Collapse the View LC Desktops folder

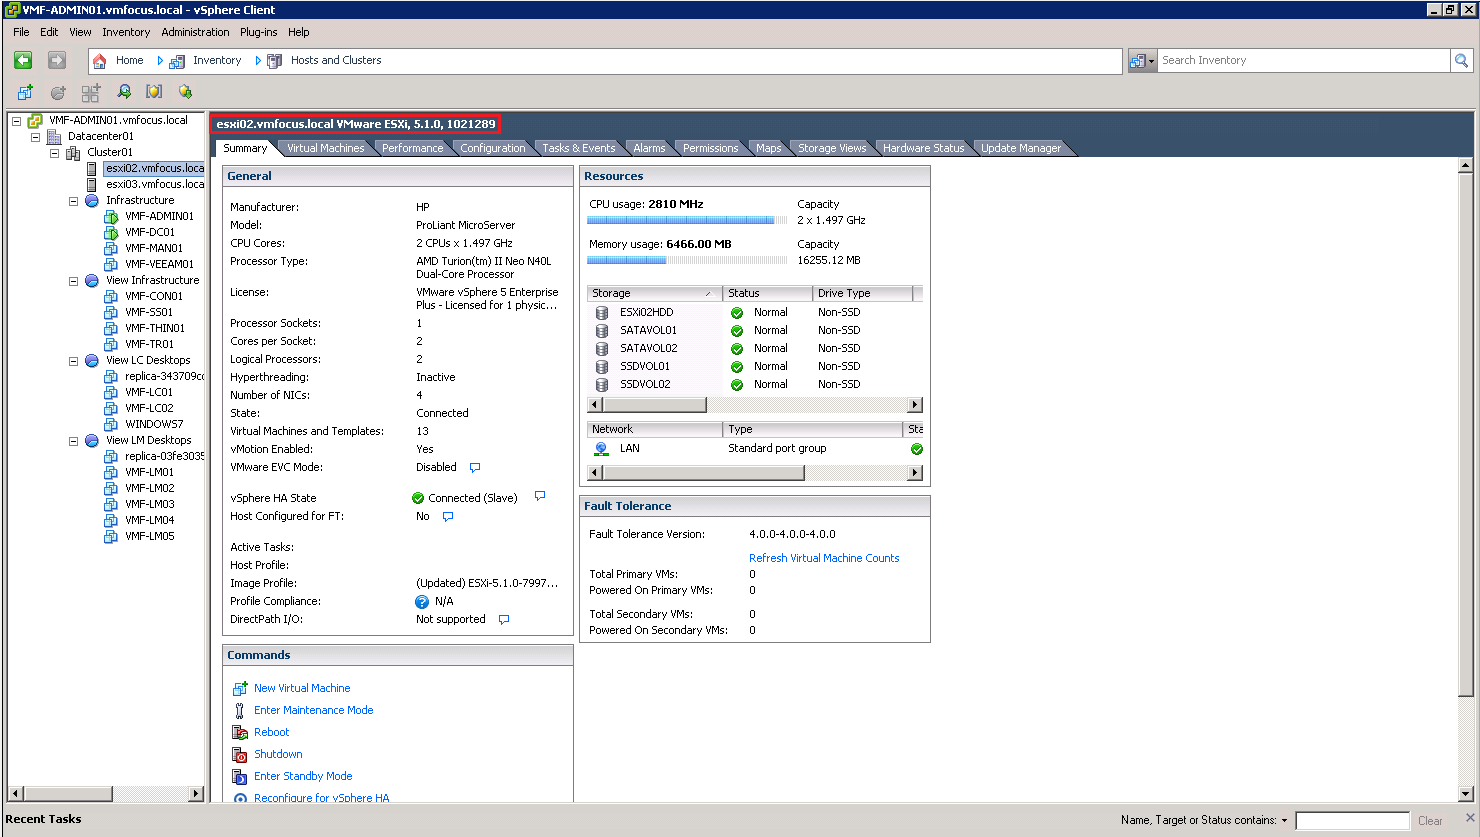click(73, 361)
